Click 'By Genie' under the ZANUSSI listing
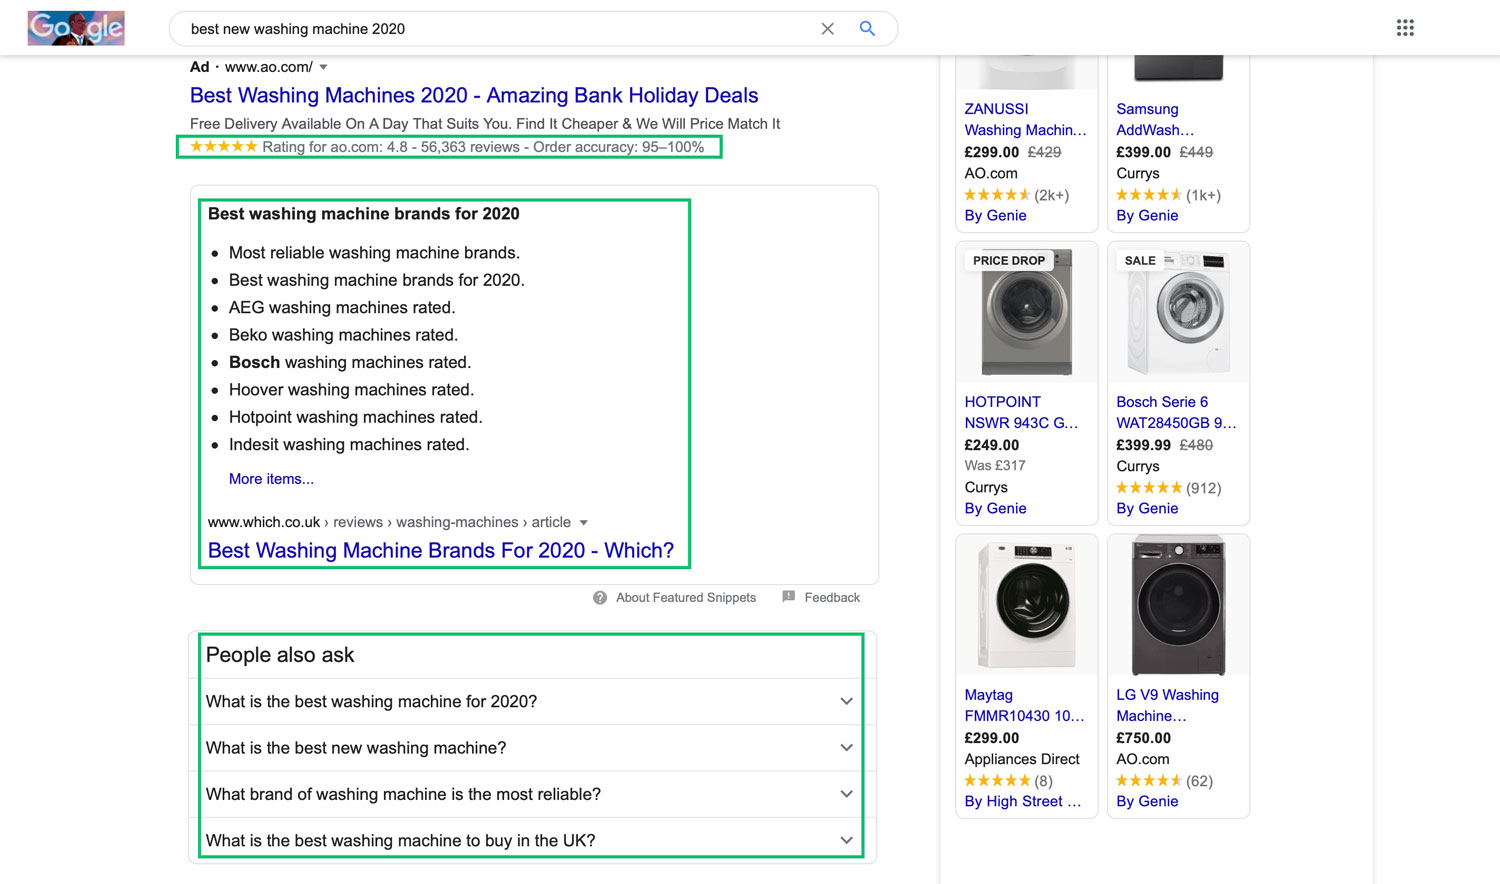This screenshot has width=1500, height=884. [x=995, y=216]
